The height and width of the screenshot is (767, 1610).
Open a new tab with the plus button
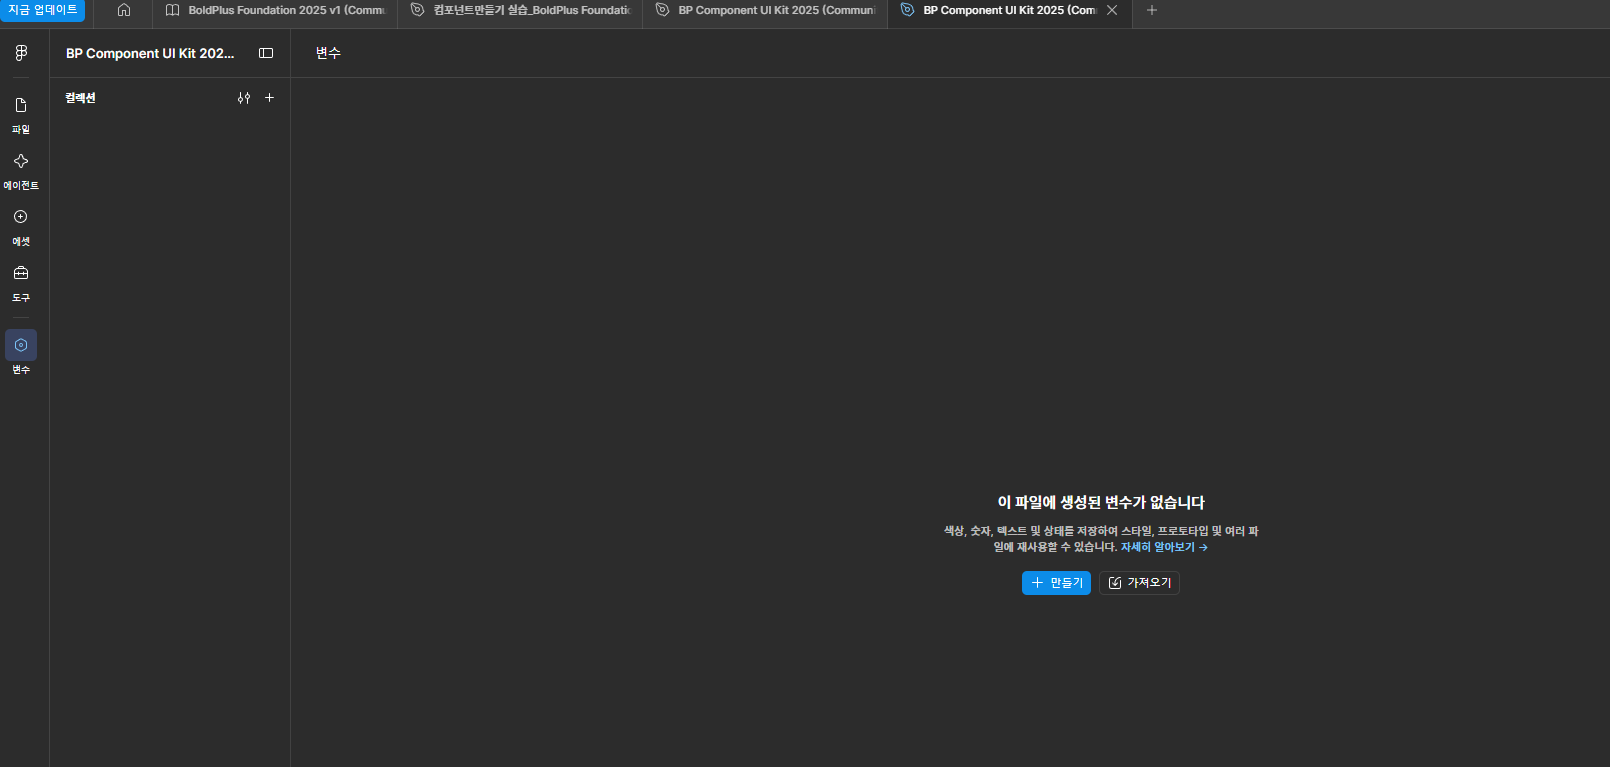coord(1152,10)
